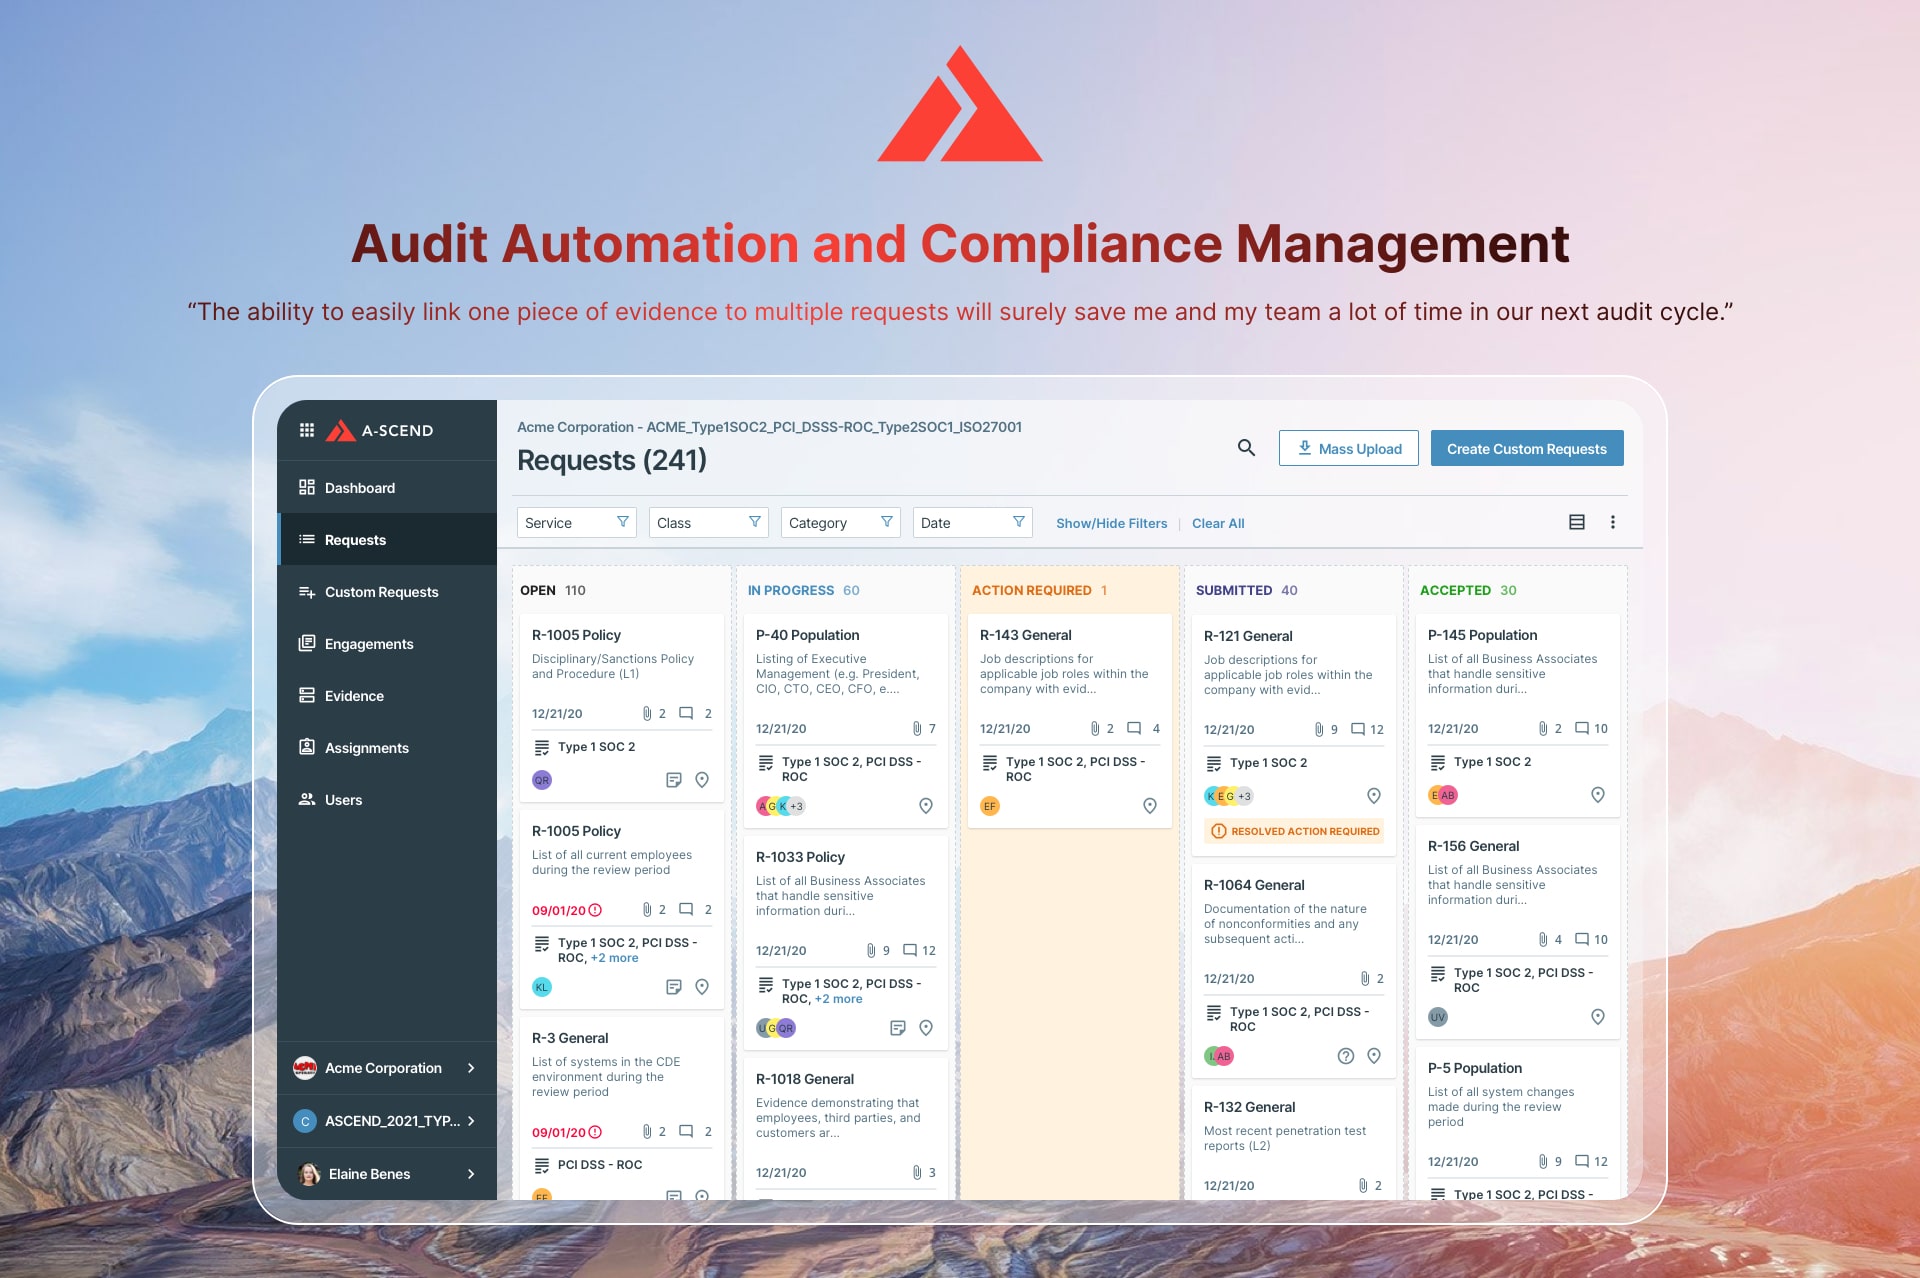Click overdue alert icon beside 09/01/20 date

click(x=596, y=910)
